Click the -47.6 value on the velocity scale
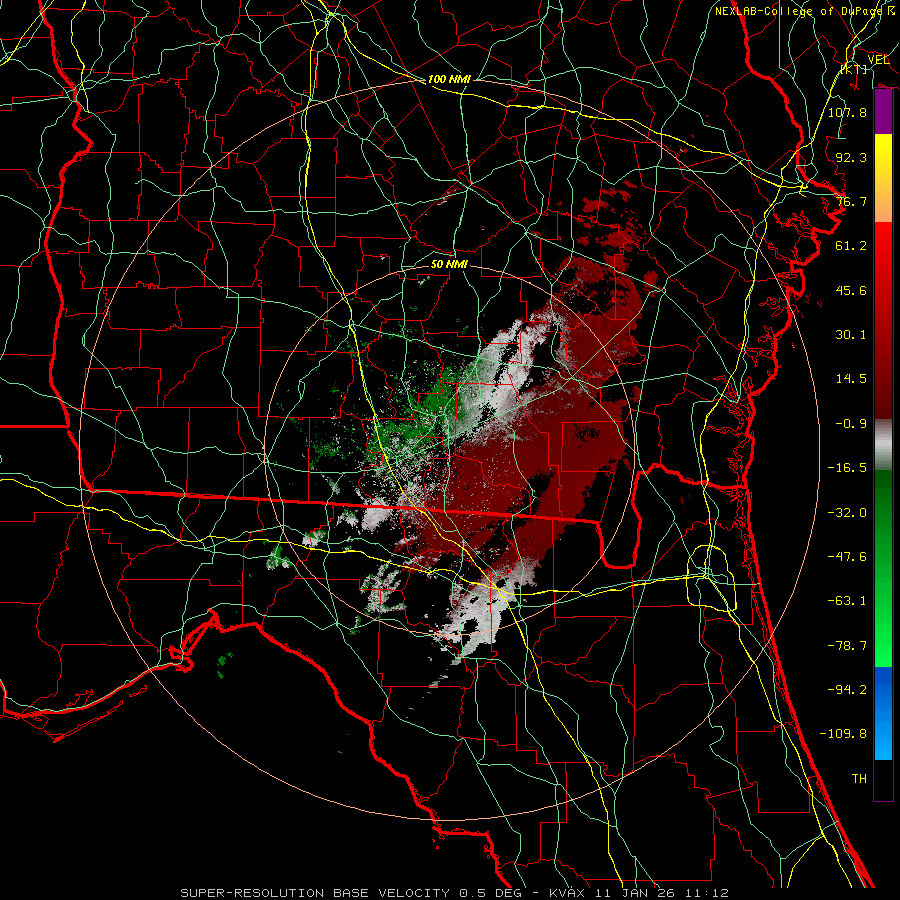The width and height of the screenshot is (900, 900). tap(847, 557)
